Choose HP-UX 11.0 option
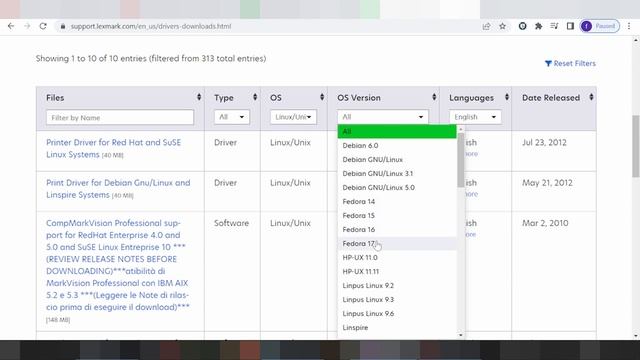Viewport: 640px width, 360px height. coord(397,258)
